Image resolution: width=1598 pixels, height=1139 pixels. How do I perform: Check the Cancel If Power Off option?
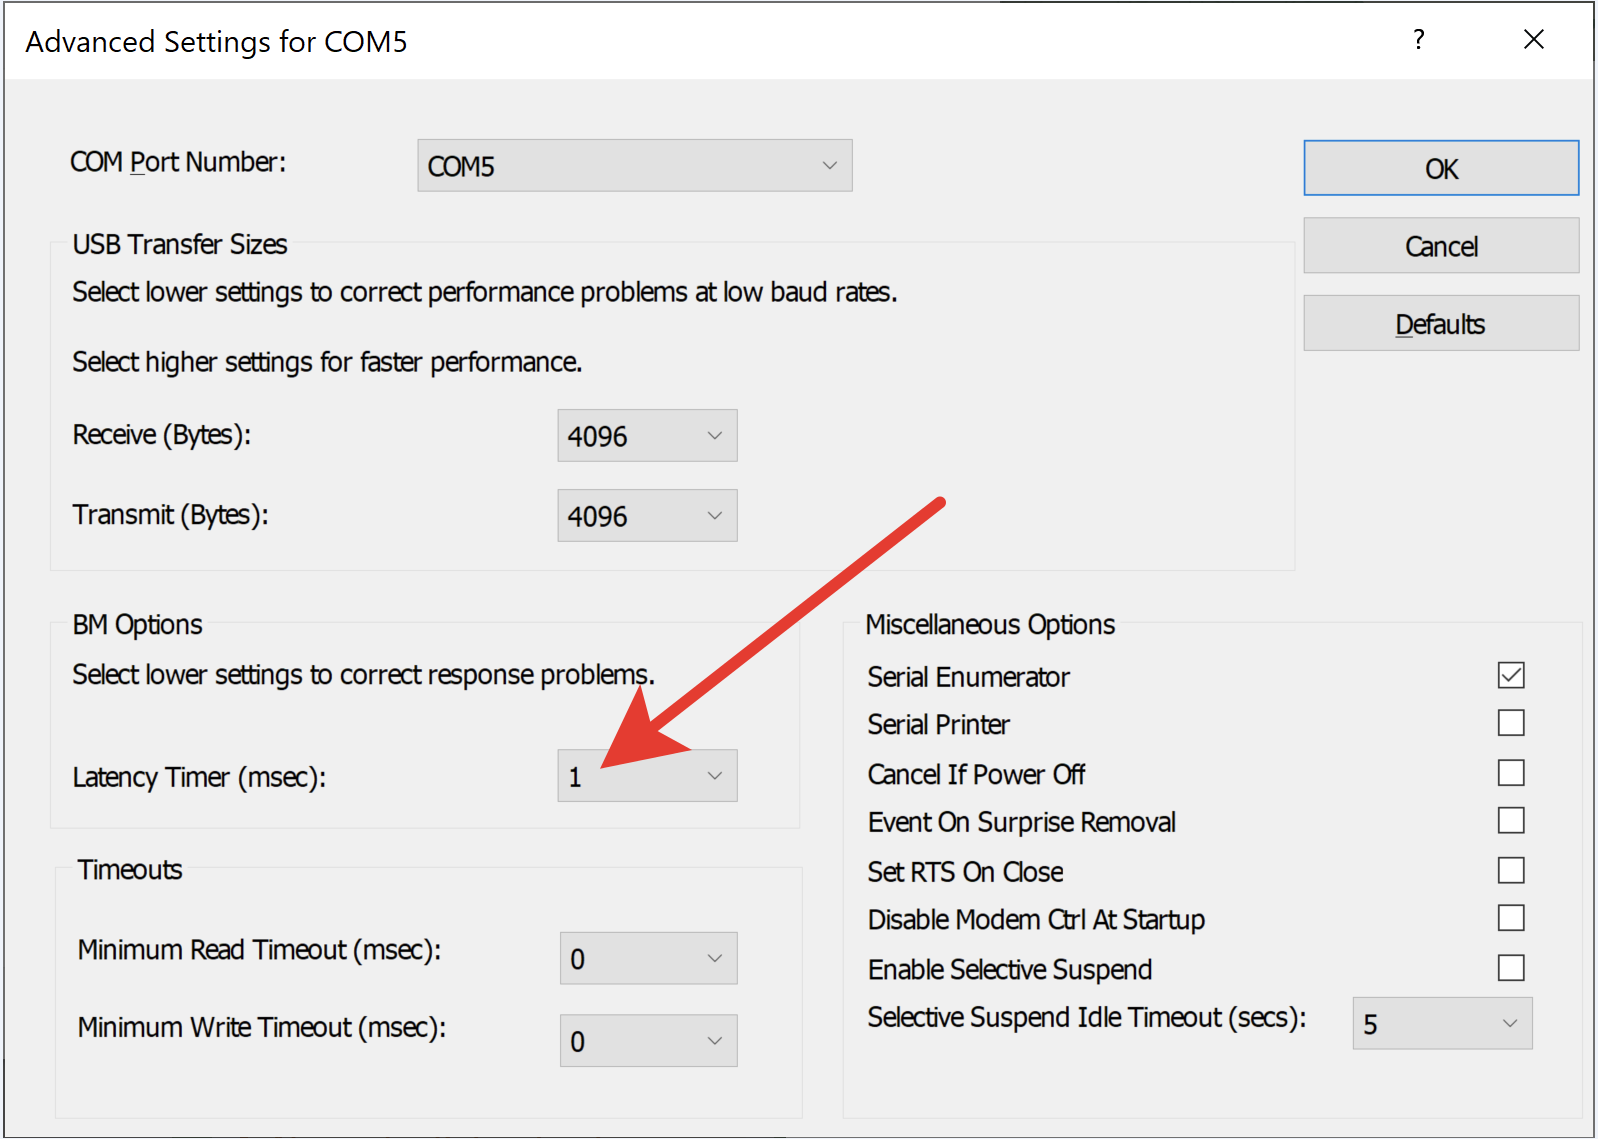[x=1510, y=773]
